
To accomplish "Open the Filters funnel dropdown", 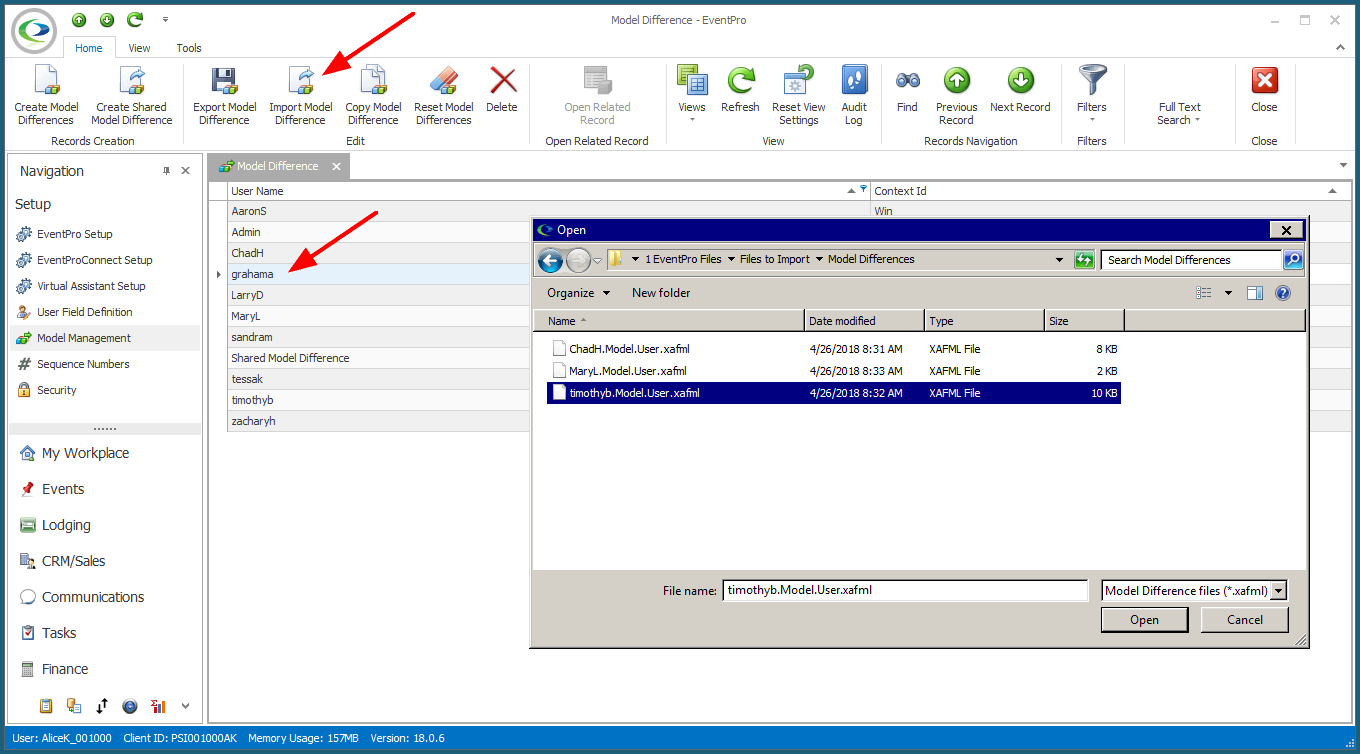I will point(1091,96).
